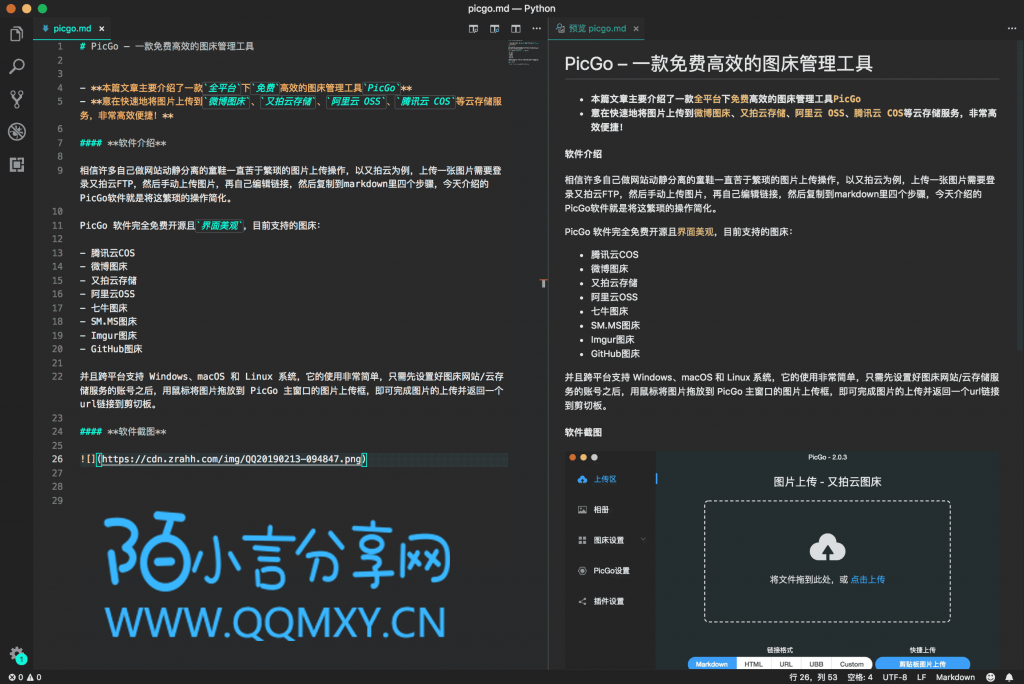Change language mode Markdown in status bar
The height and width of the screenshot is (684, 1024).
pos(955,677)
